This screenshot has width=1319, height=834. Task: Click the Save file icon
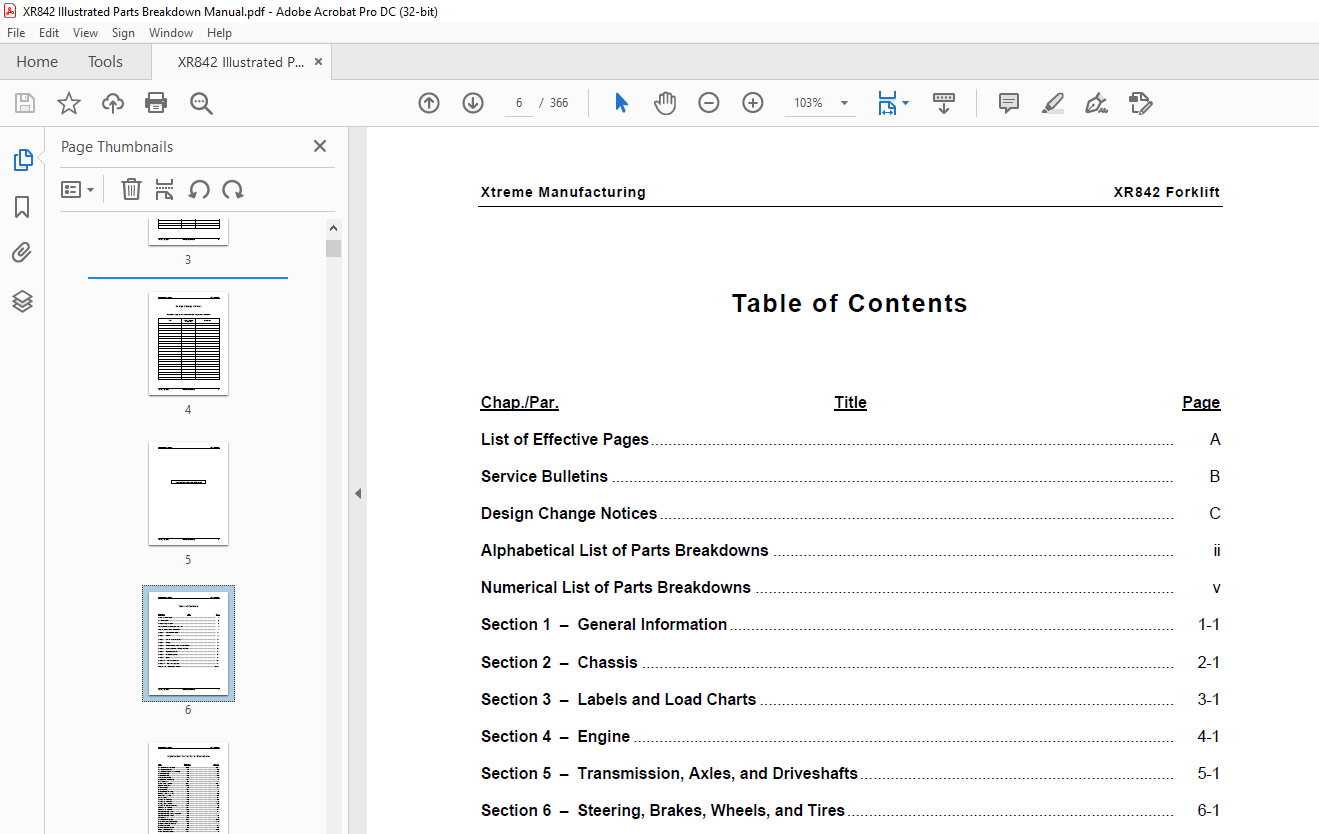25,103
